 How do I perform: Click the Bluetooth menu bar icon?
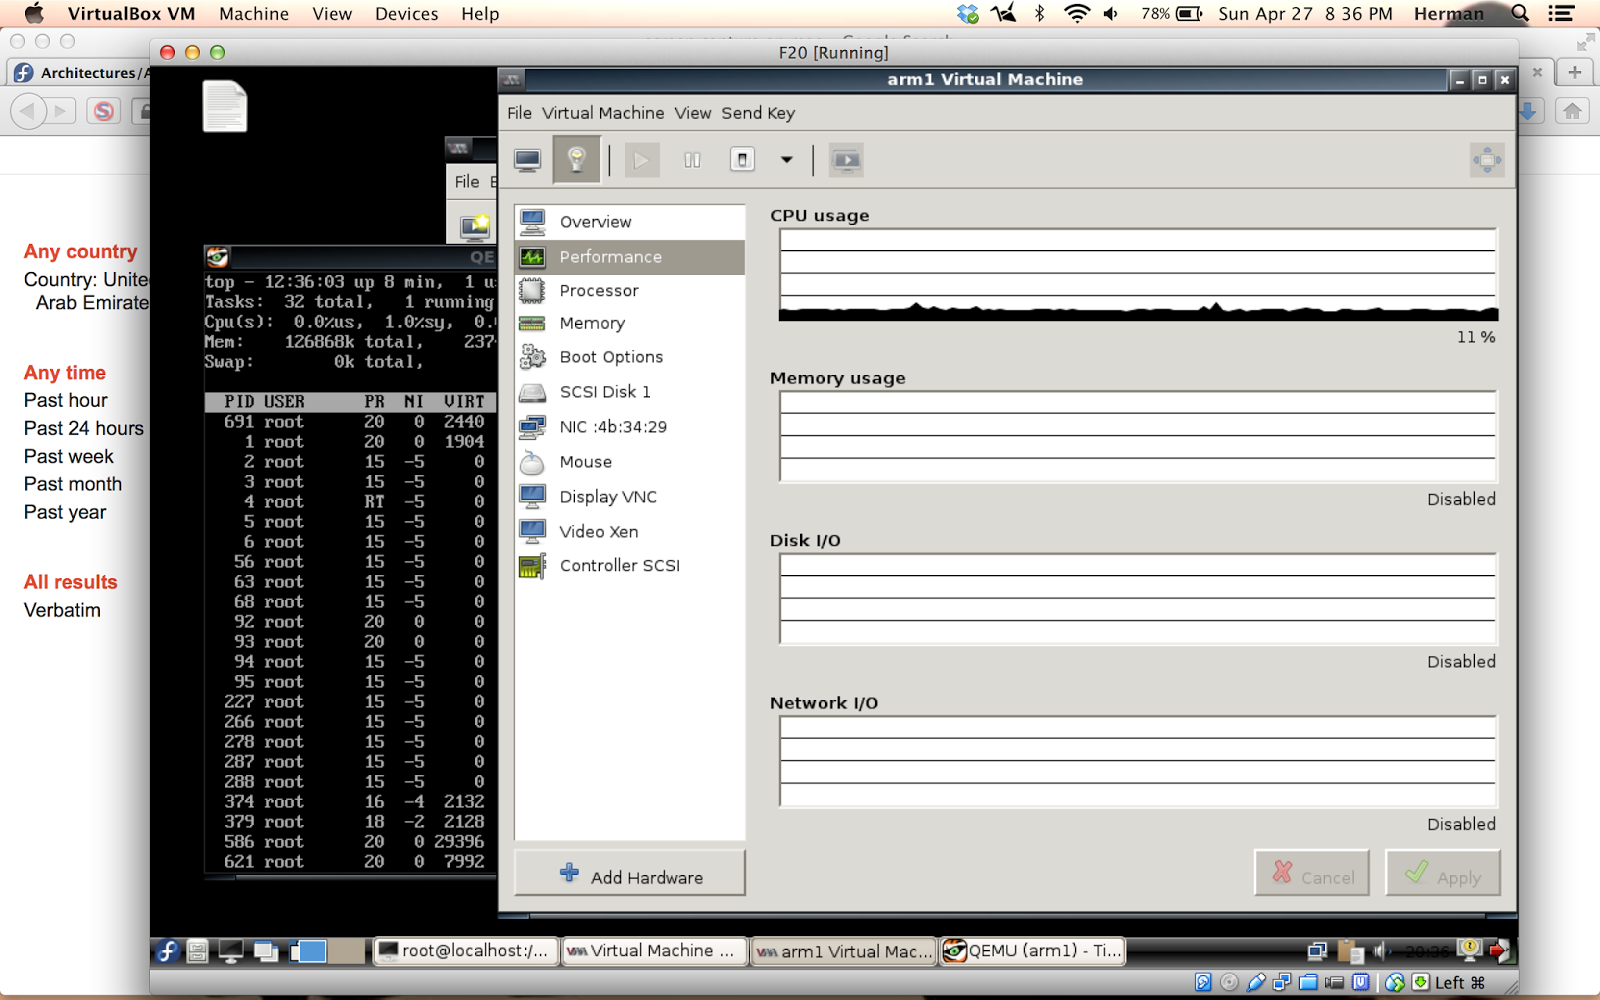click(x=1039, y=14)
